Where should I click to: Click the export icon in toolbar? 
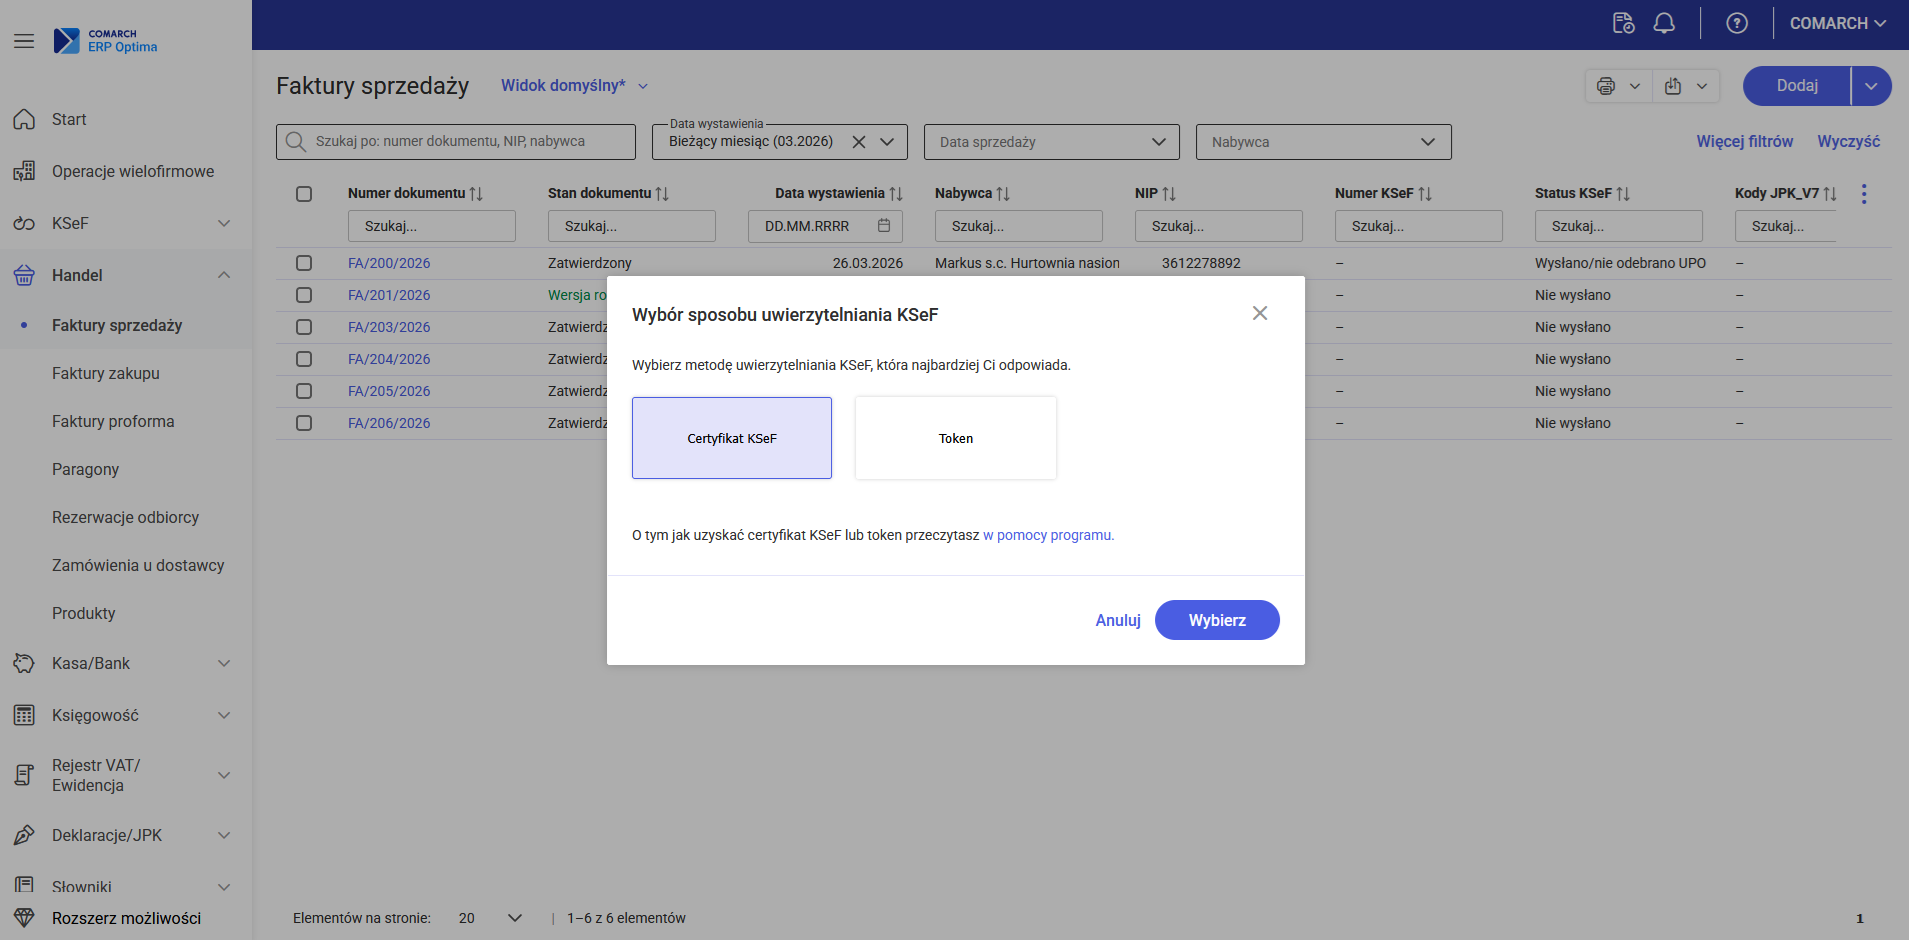tap(1673, 86)
